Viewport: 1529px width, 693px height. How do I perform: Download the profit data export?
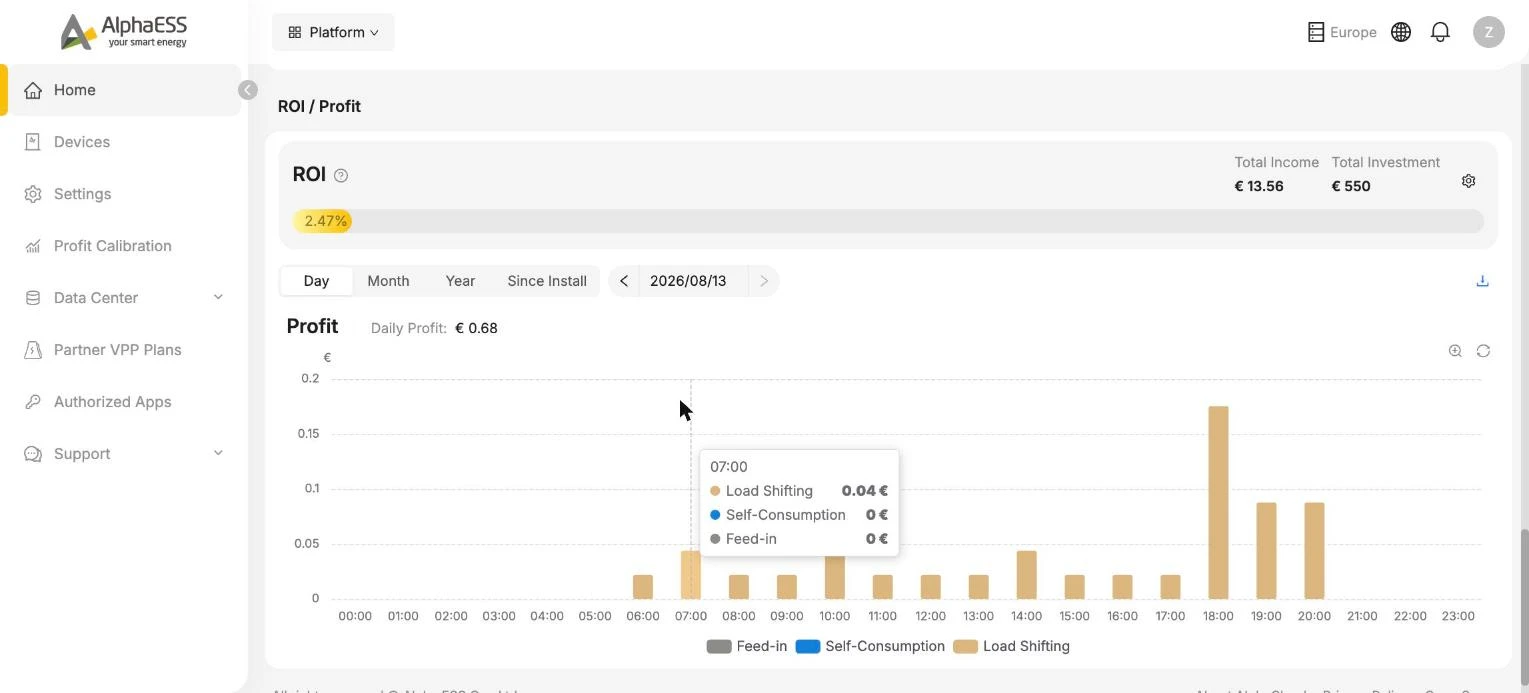point(1482,281)
